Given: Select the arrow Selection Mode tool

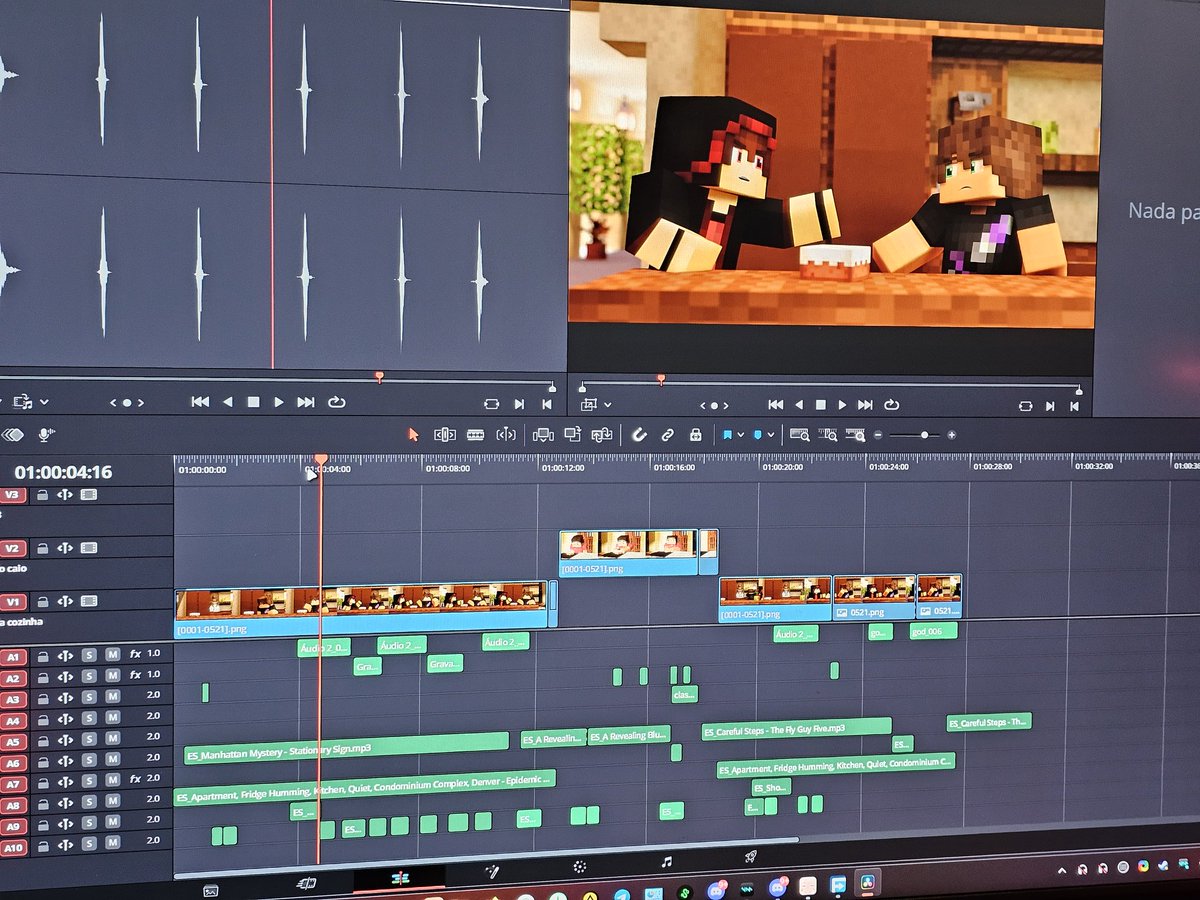Looking at the screenshot, I should coord(413,435).
